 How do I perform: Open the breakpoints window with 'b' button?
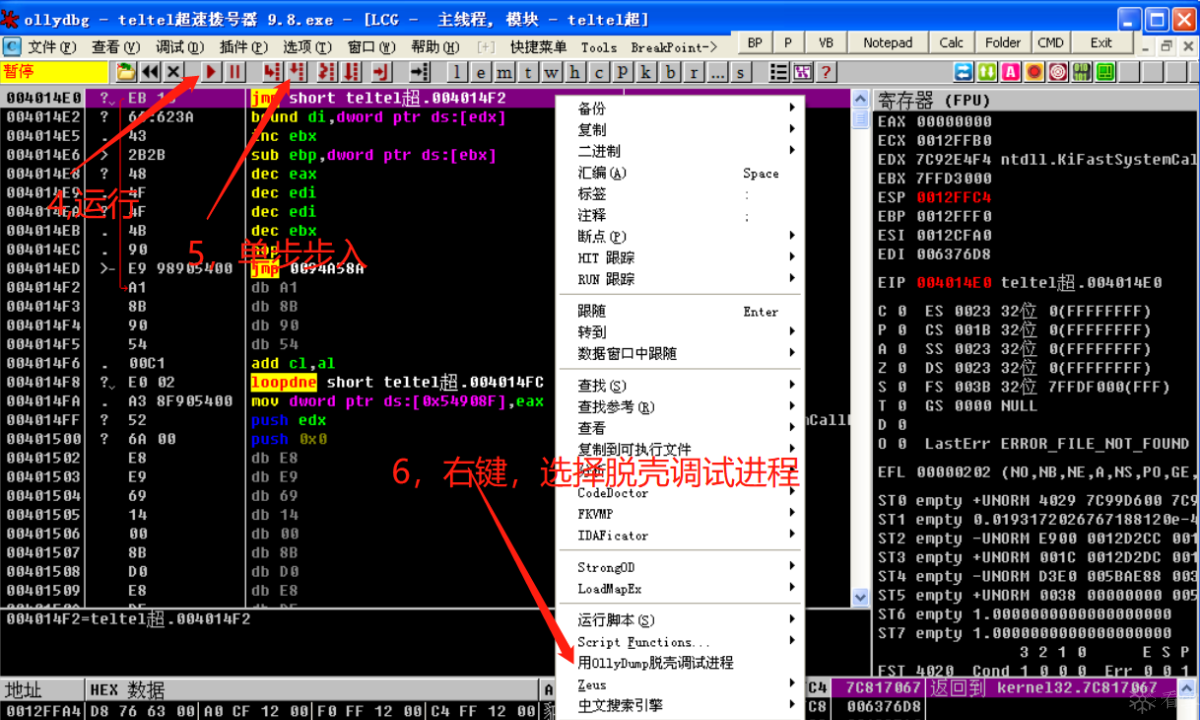tap(670, 72)
